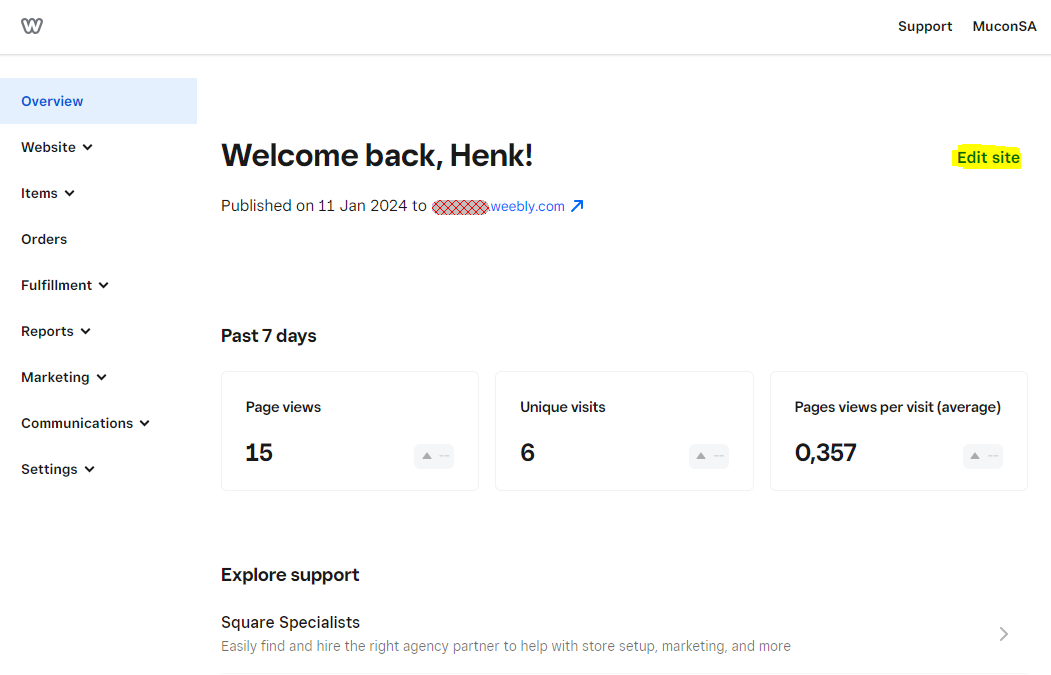Open Square Specialists chevron arrow
Viewport: 1051px width, 675px height.
(1004, 634)
